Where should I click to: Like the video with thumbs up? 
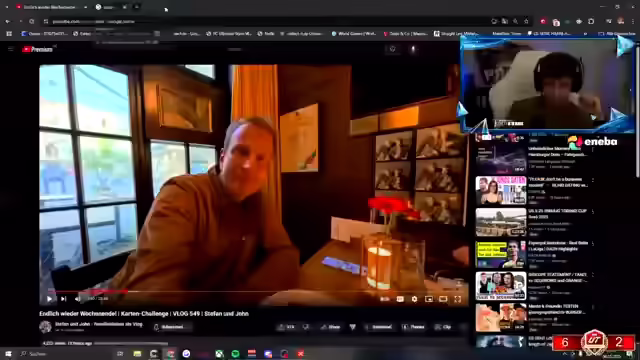(x=287, y=327)
